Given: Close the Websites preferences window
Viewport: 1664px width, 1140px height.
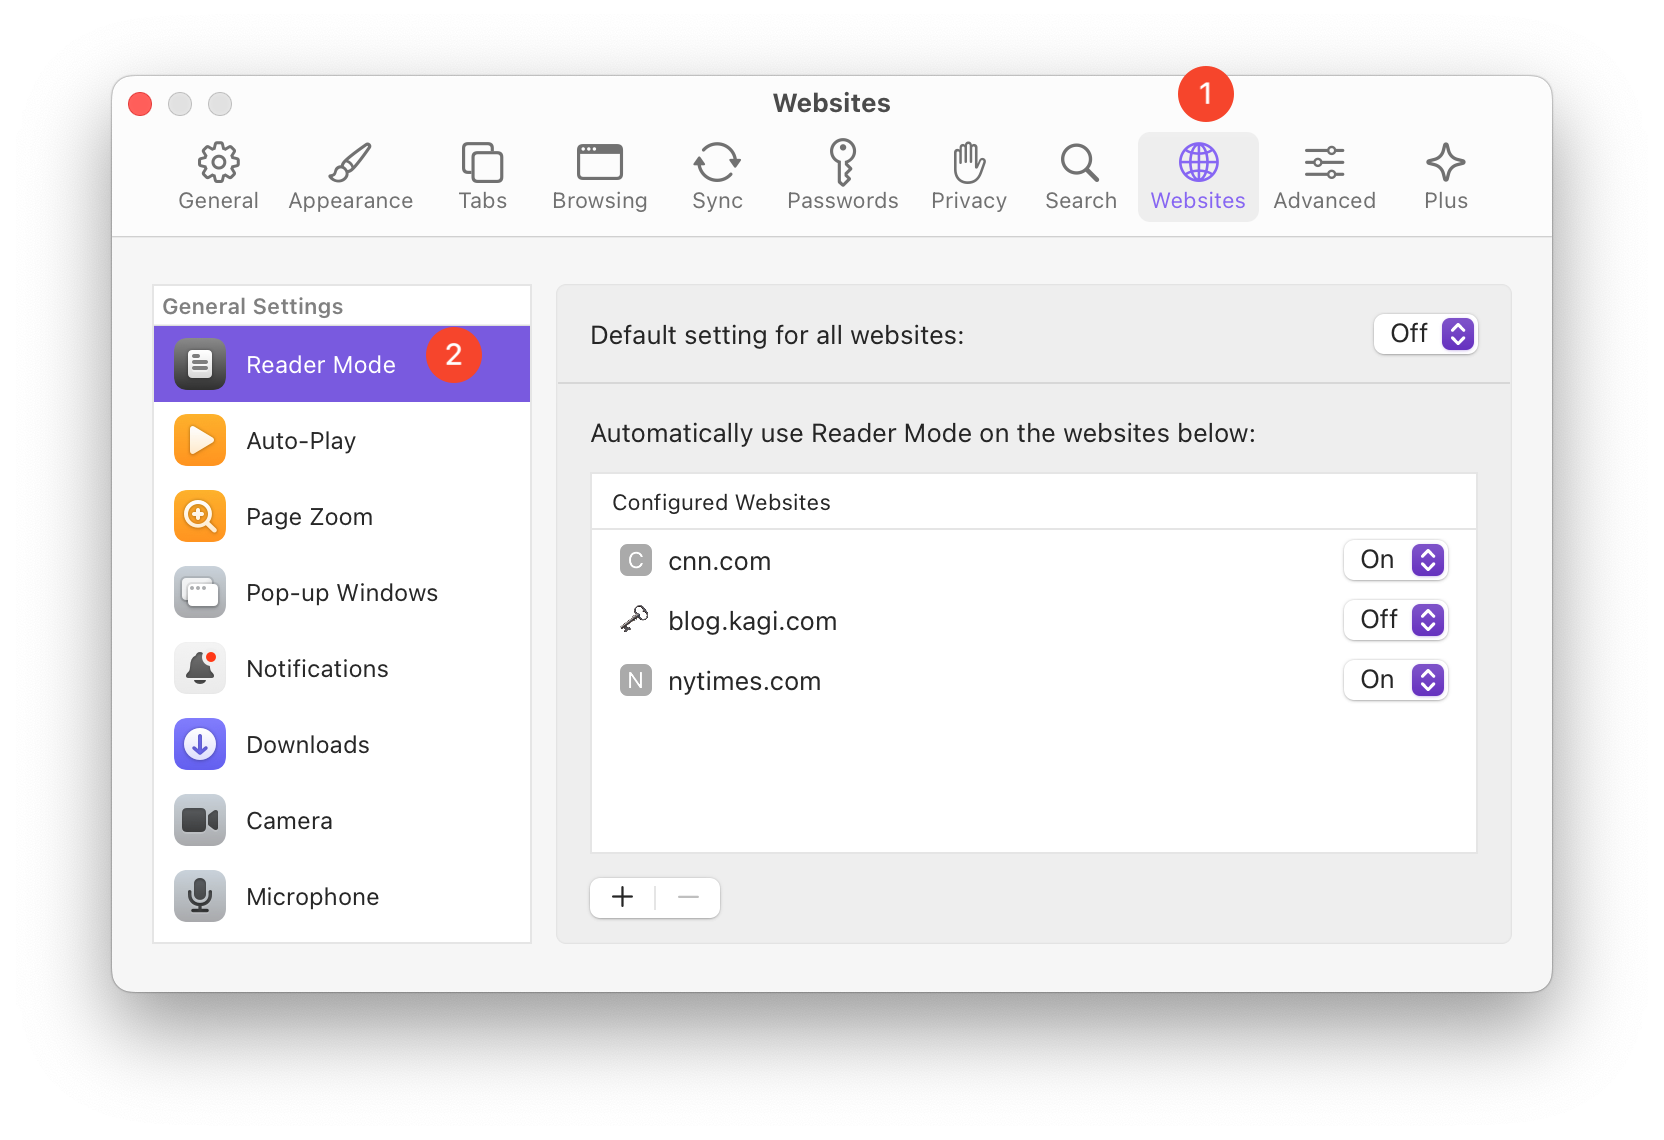Looking at the screenshot, I should (x=140, y=104).
